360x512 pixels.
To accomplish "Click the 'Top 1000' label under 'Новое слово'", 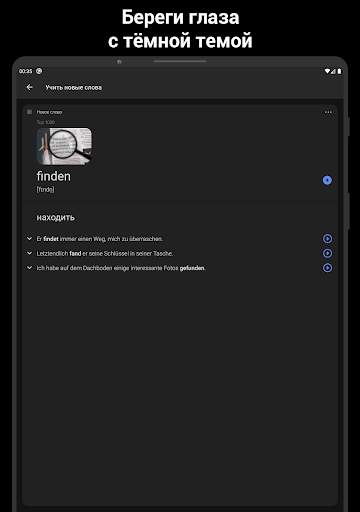I will tap(46, 122).
